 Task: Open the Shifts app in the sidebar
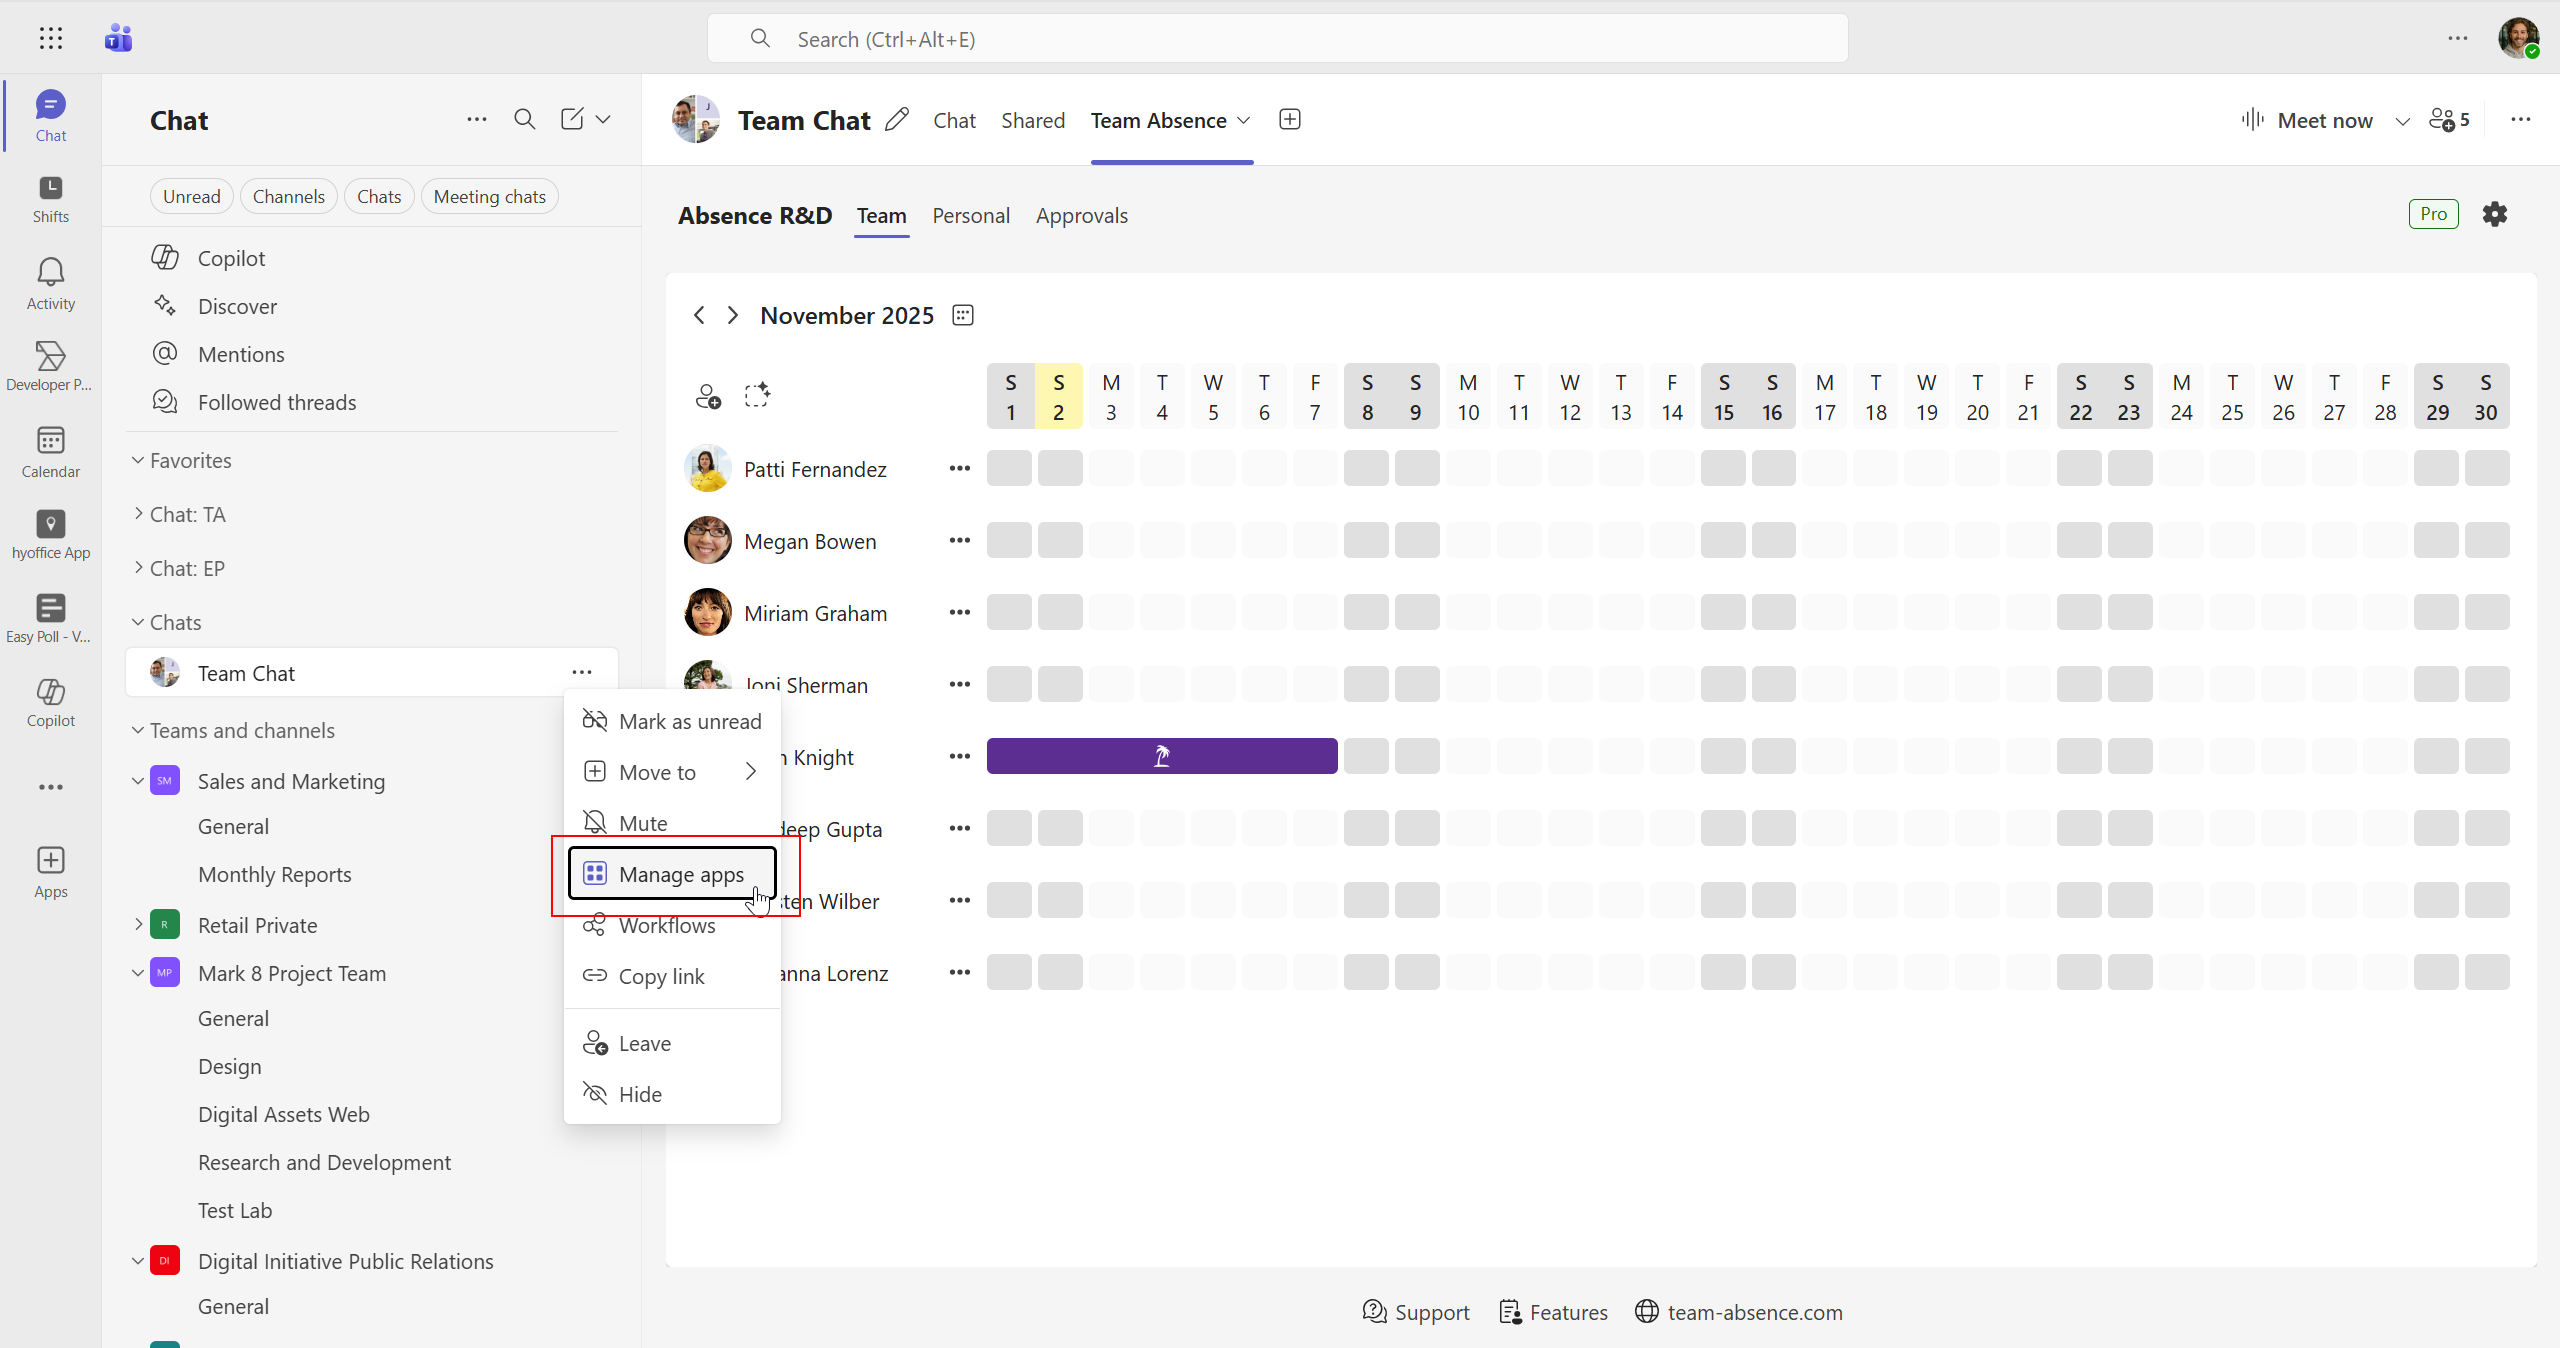pyautogui.click(x=49, y=197)
